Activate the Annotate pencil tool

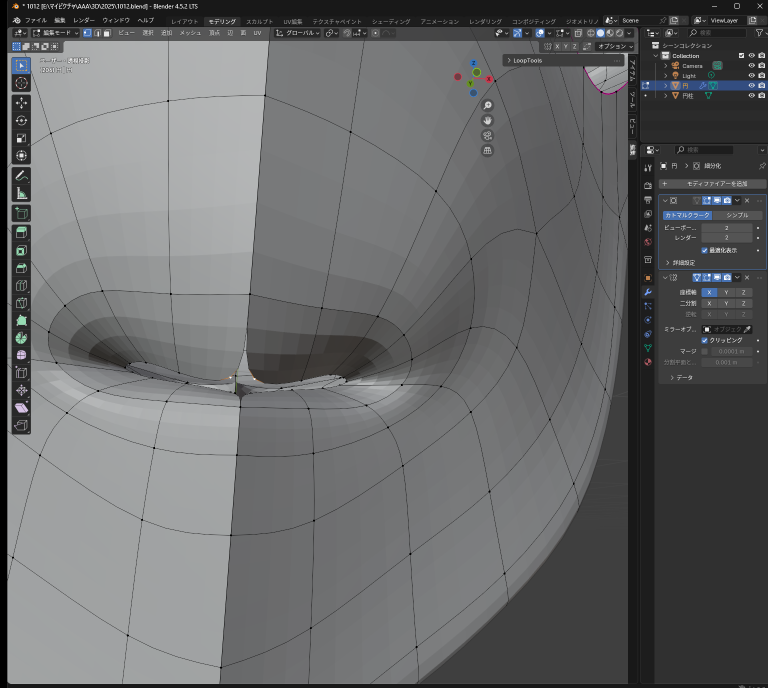pyautogui.click(x=21, y=175)
